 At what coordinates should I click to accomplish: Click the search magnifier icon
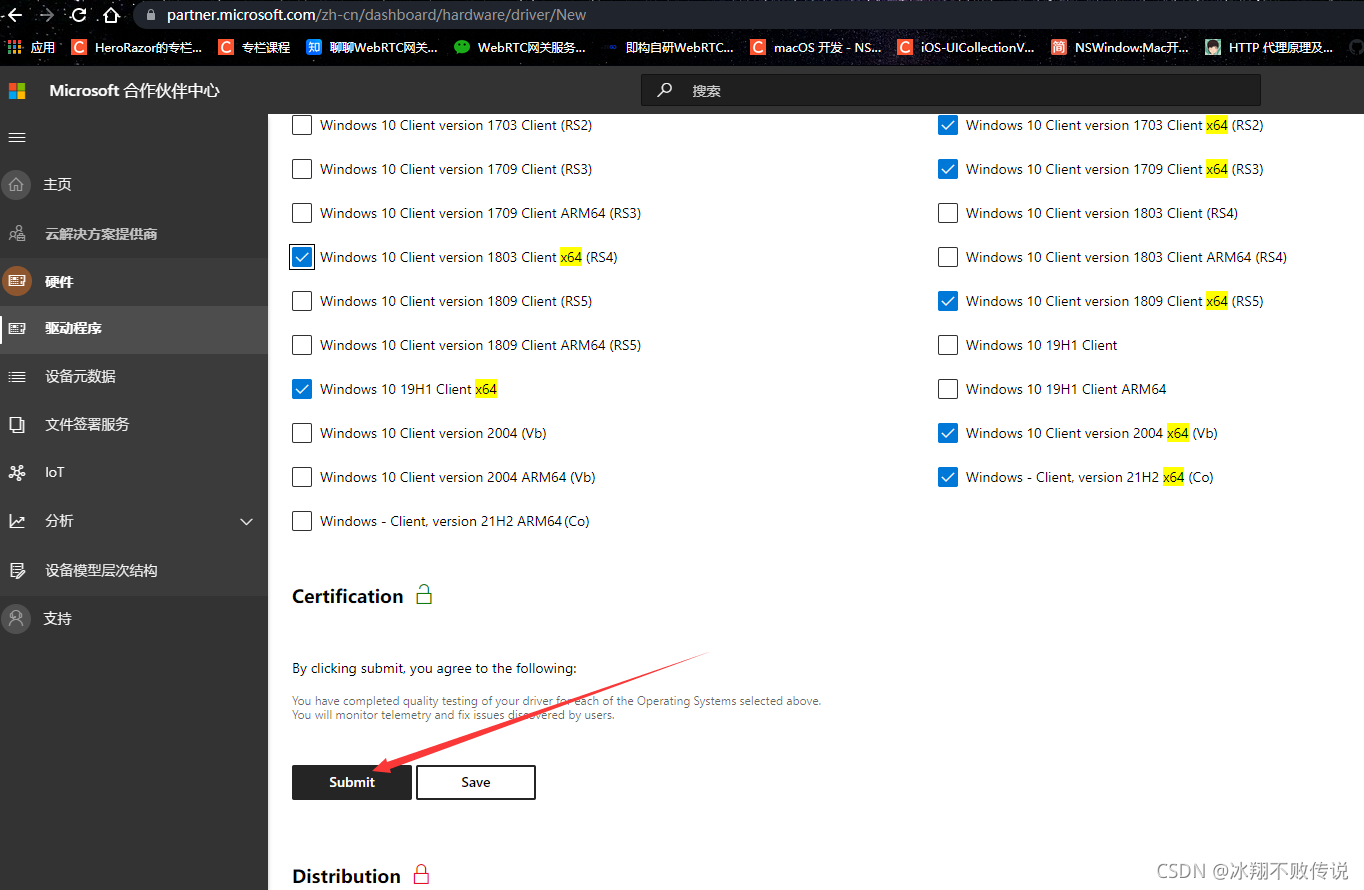click(x=664, y=90)
